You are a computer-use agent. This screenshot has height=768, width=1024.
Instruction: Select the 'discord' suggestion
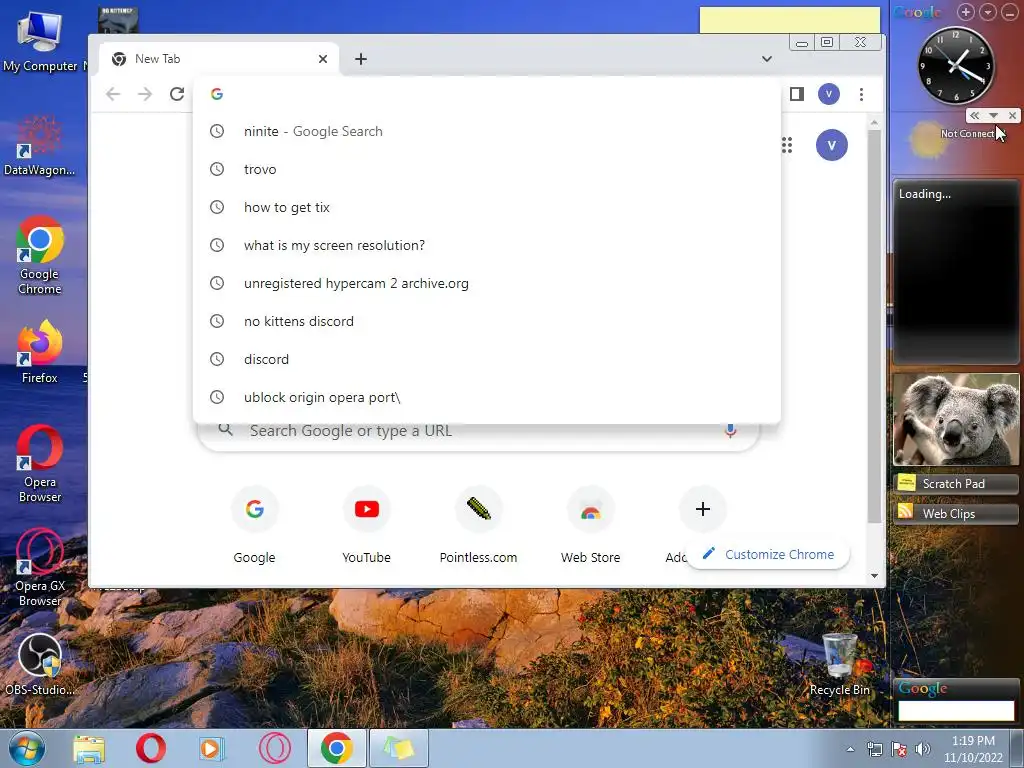click(x=487, y=359)
